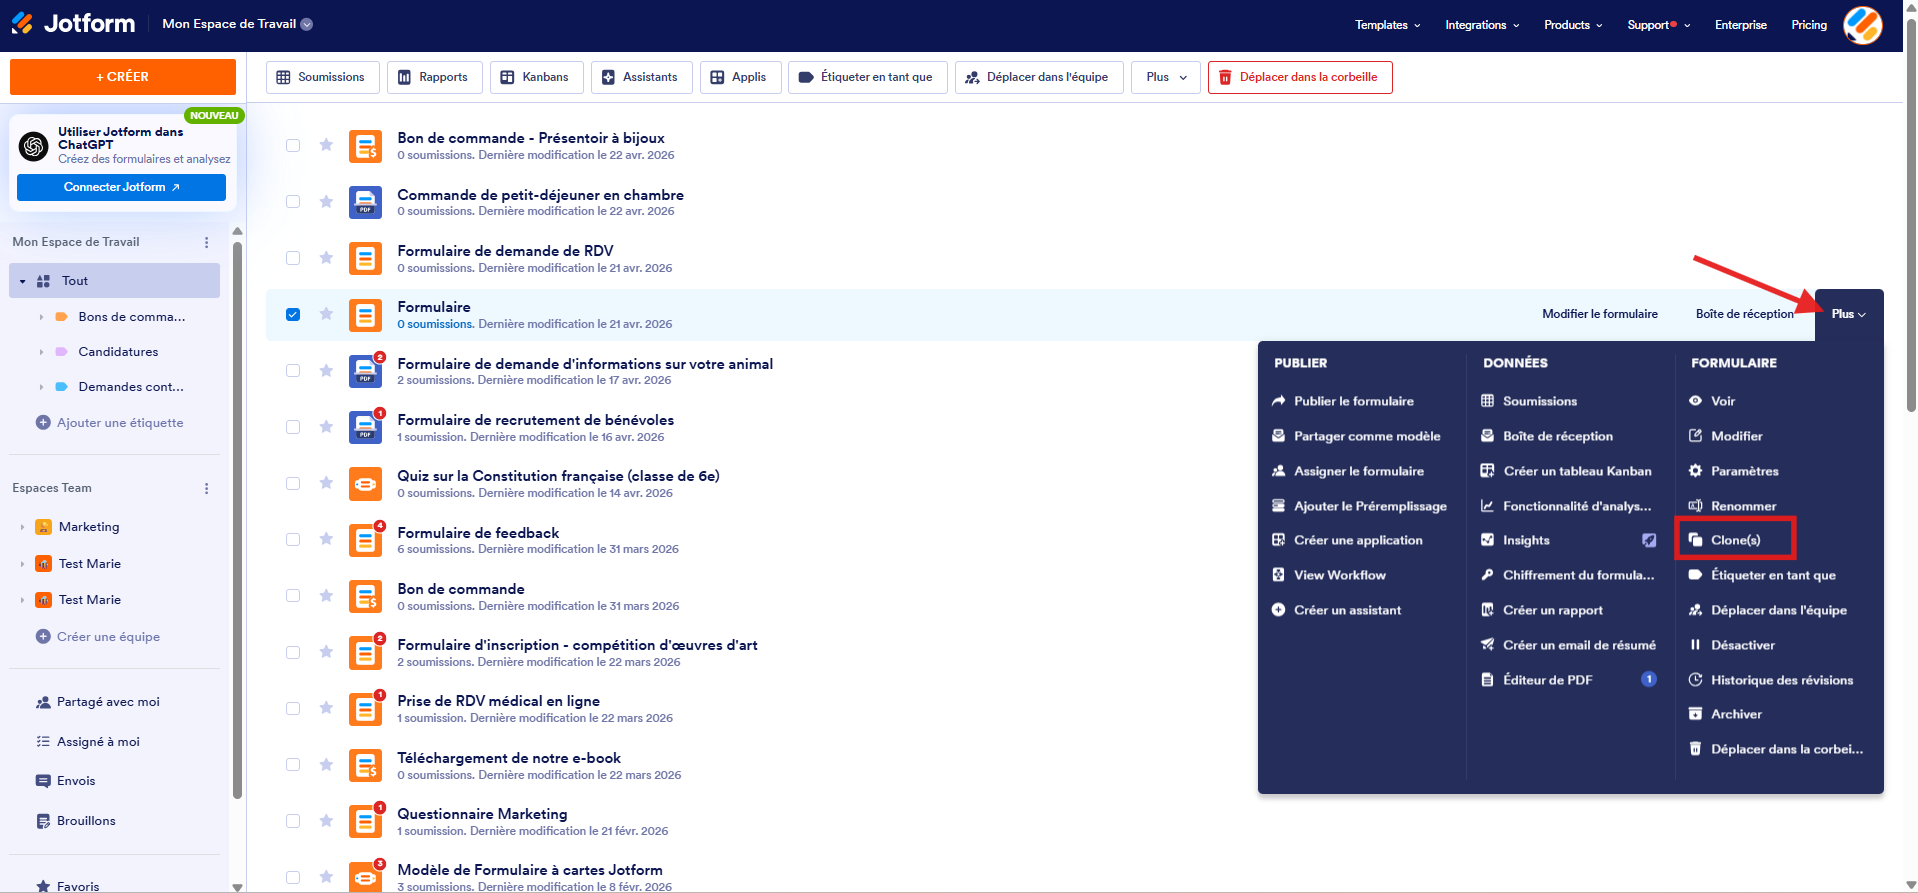Click the Quiz sur la Constitution française form icon
Viewport: 1918px width, 893px height.
pos(365,484)
